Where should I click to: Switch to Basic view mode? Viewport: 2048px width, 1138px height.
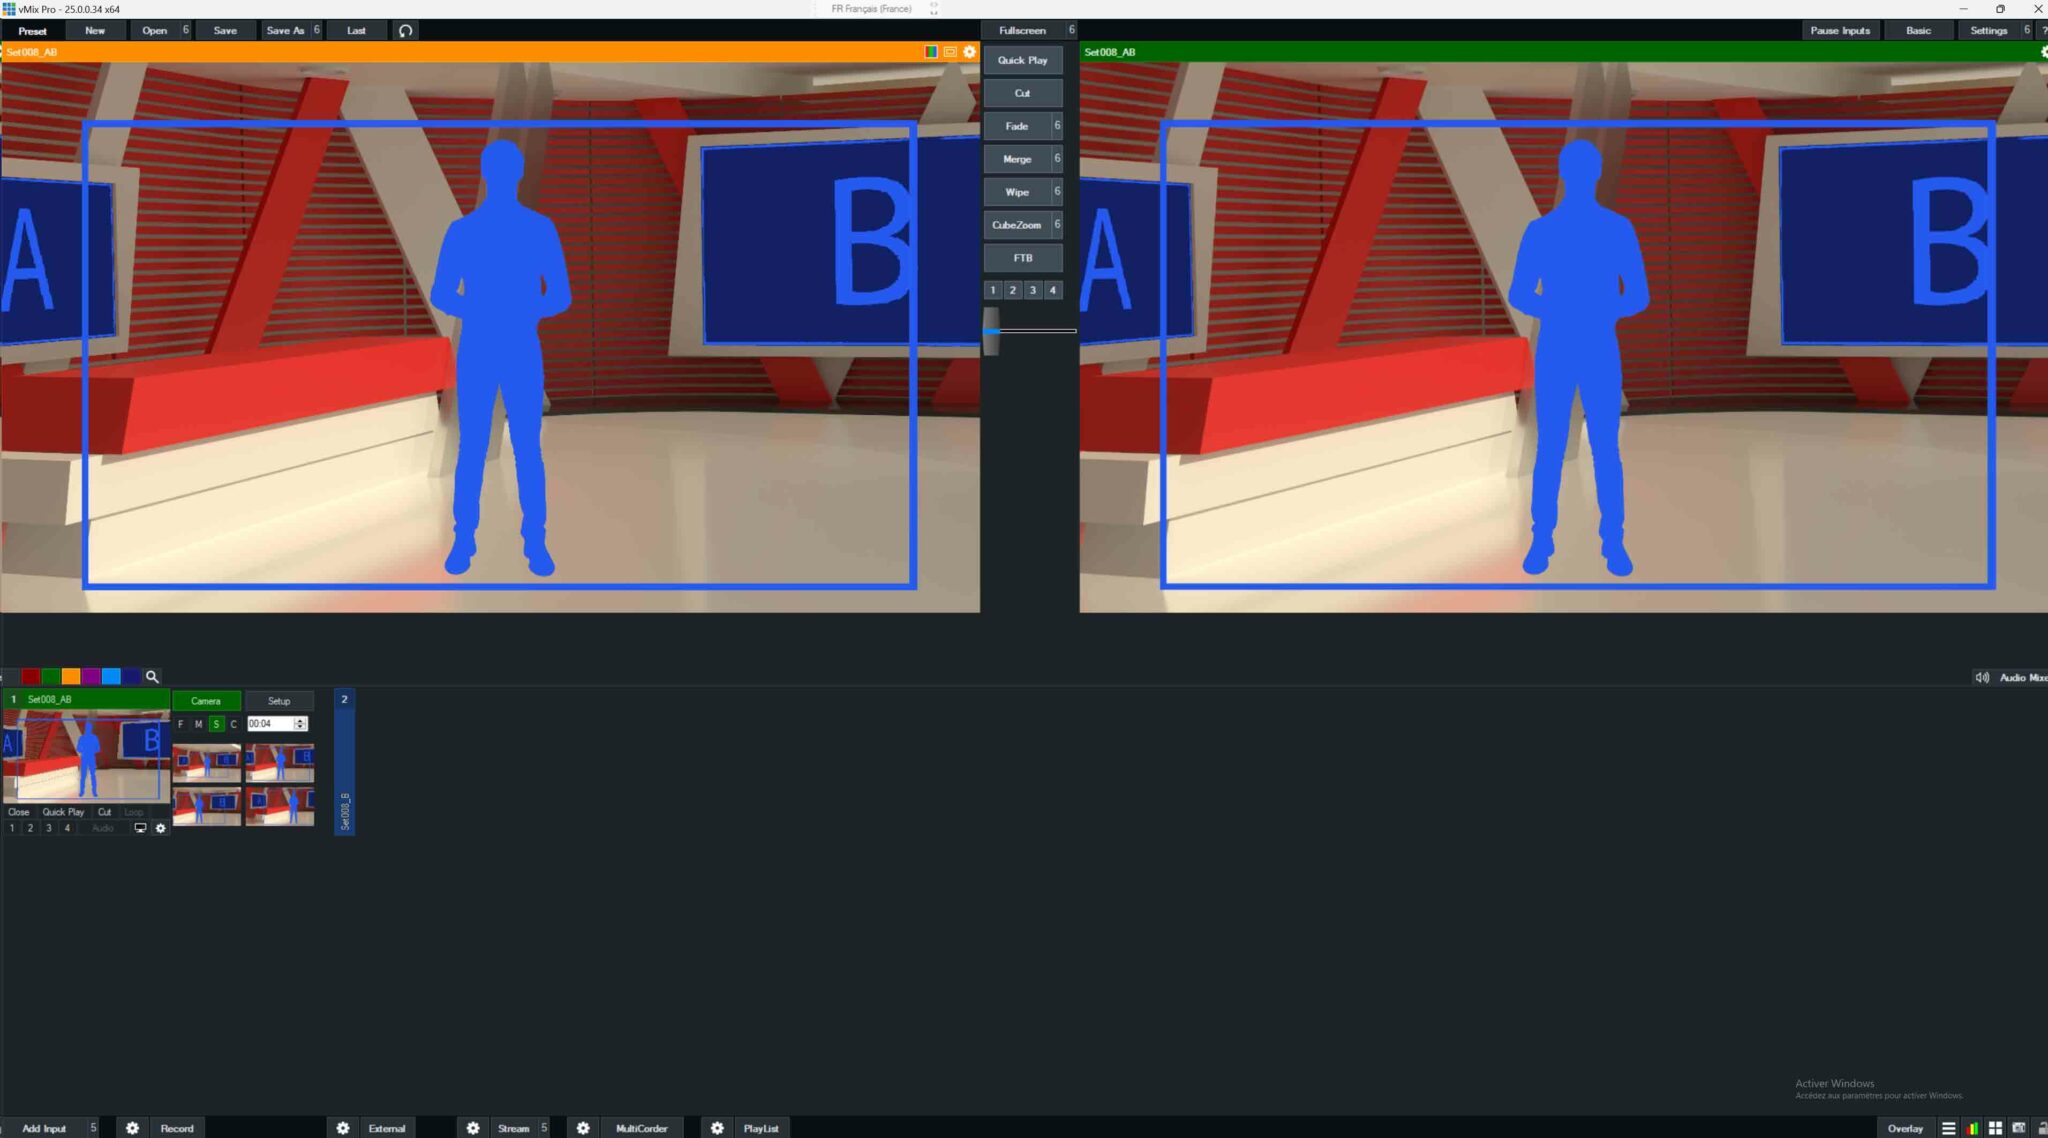[x=1918, y=30]
